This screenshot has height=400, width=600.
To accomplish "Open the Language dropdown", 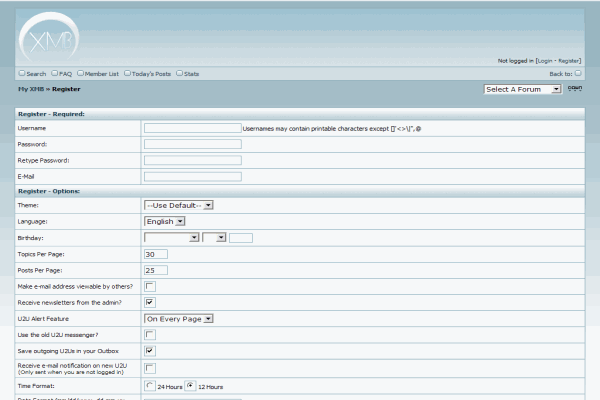I will point(165,222).
